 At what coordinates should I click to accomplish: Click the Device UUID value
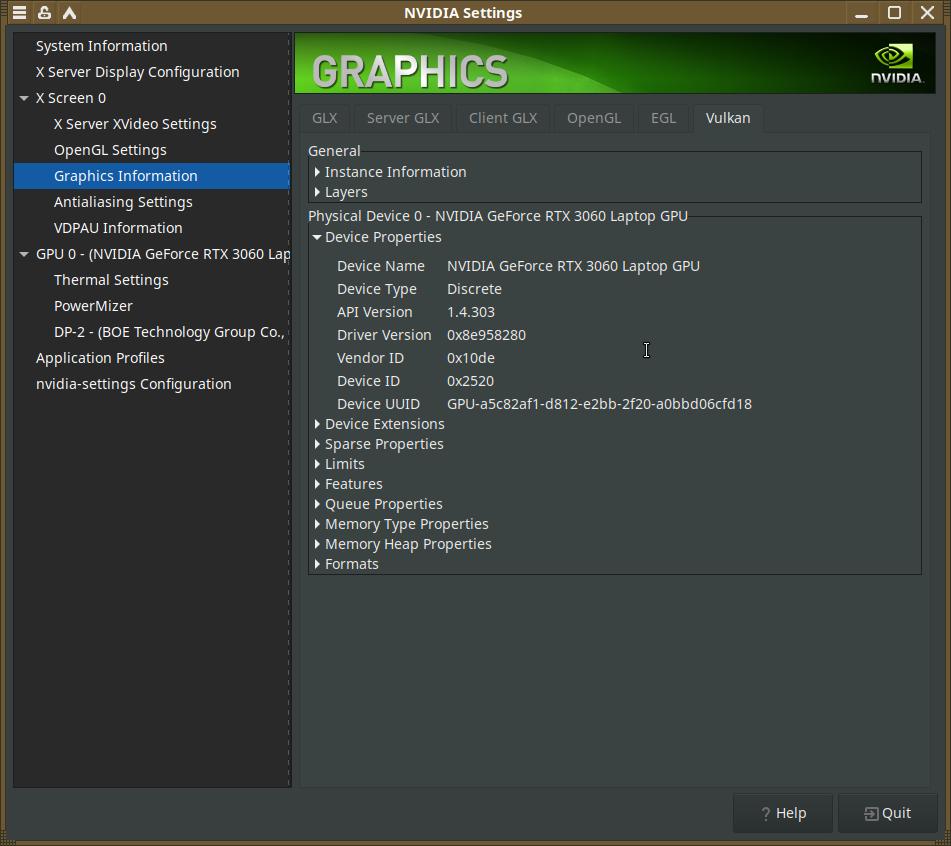click(599, 405)
